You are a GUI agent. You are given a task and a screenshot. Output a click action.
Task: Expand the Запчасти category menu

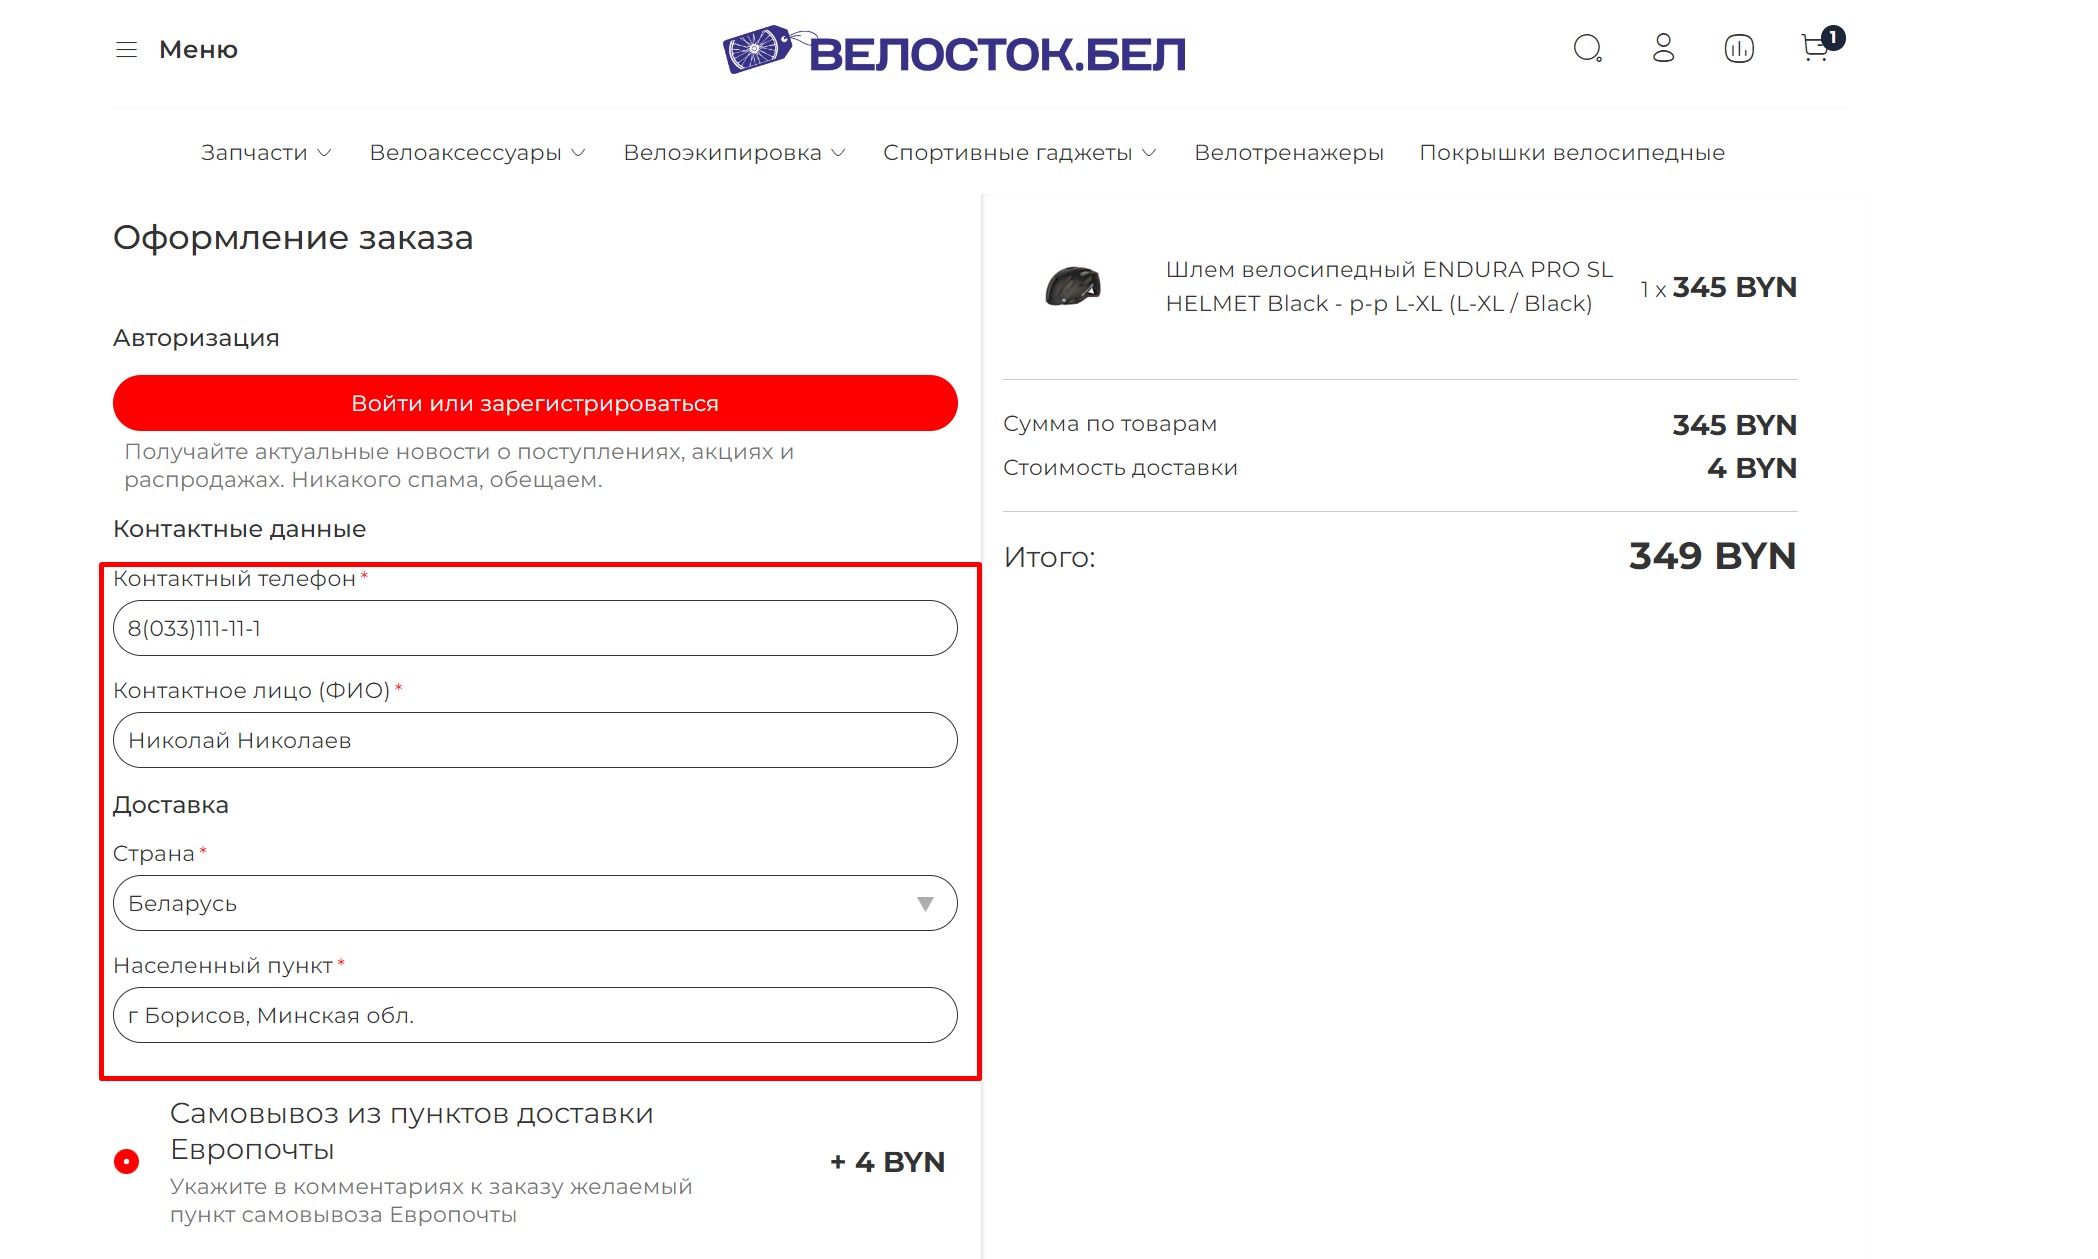[266, 153]
